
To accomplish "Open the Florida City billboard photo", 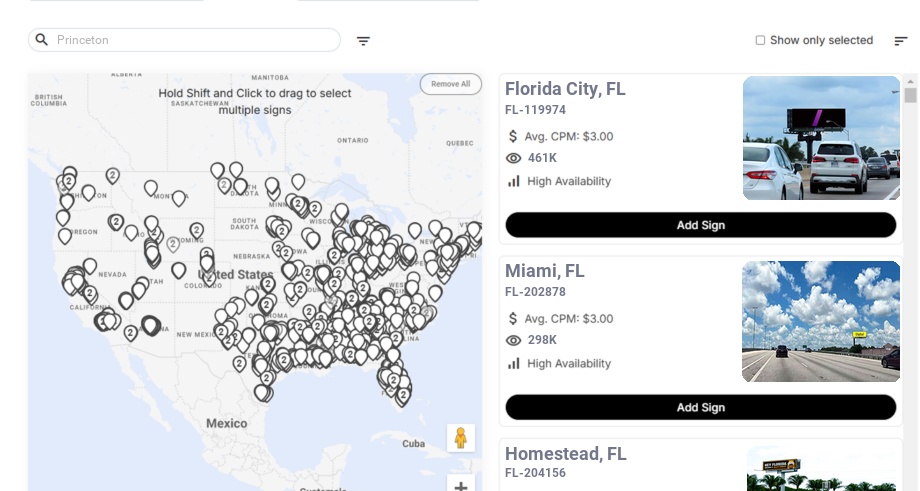I will coord(821,138).
